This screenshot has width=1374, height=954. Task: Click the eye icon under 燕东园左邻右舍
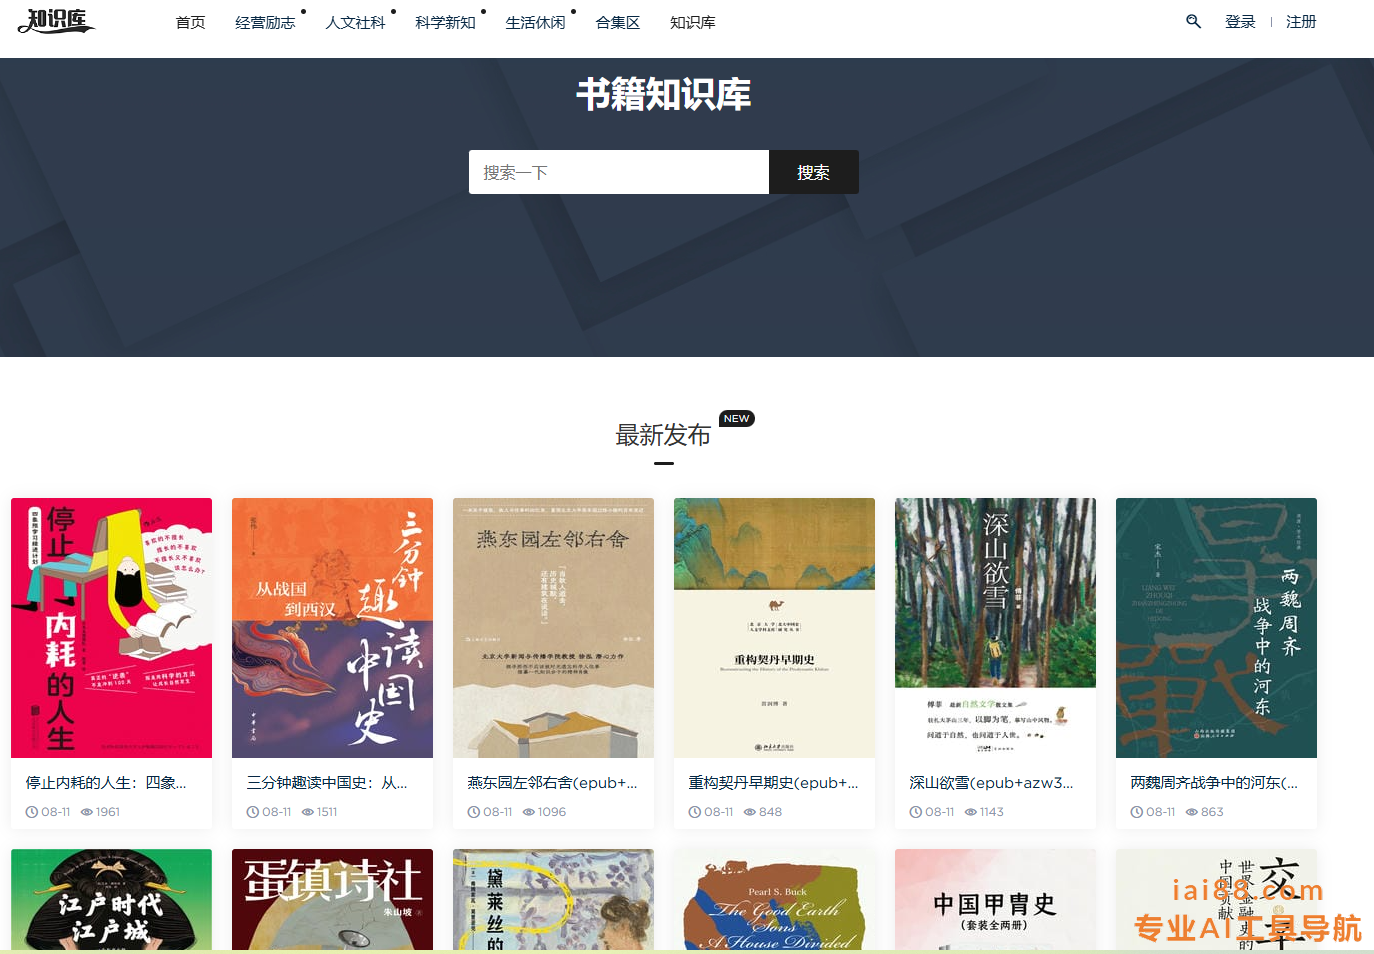coord(529,812)
